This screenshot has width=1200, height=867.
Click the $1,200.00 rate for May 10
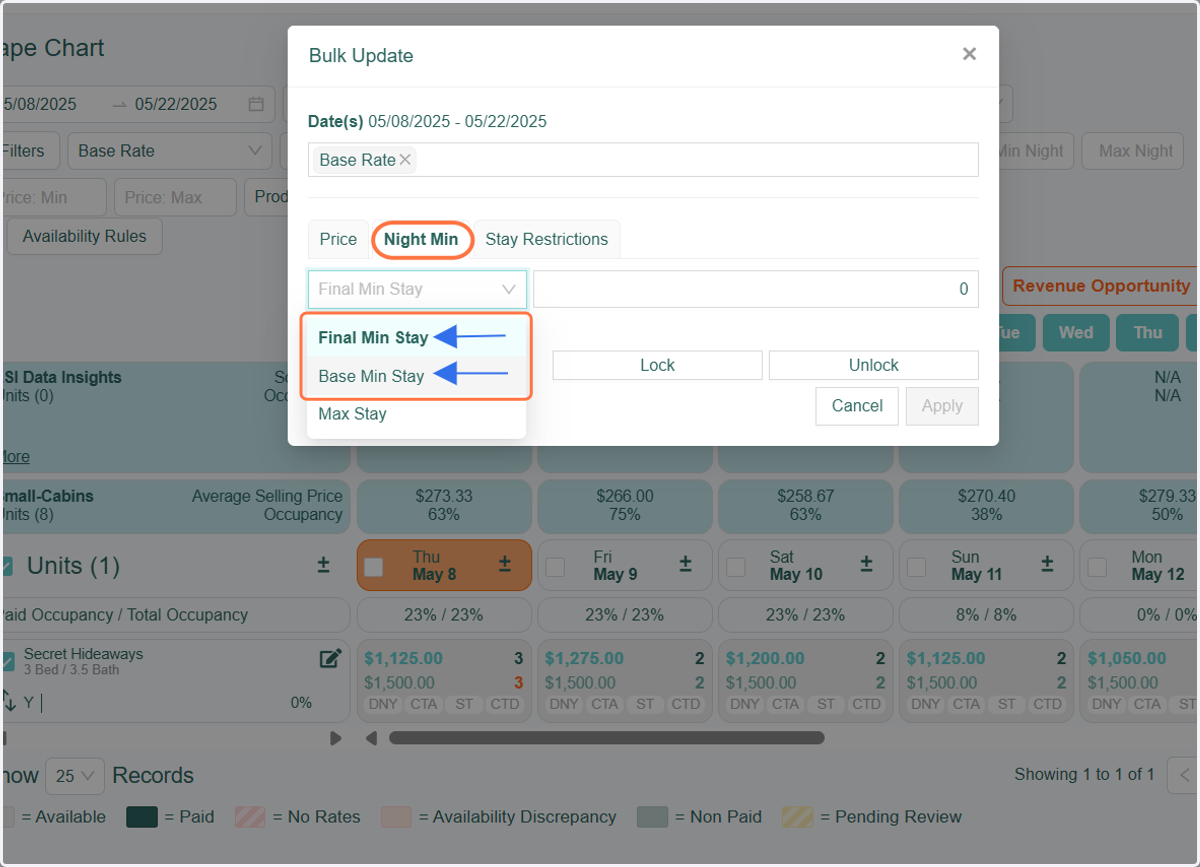[766, 658]
